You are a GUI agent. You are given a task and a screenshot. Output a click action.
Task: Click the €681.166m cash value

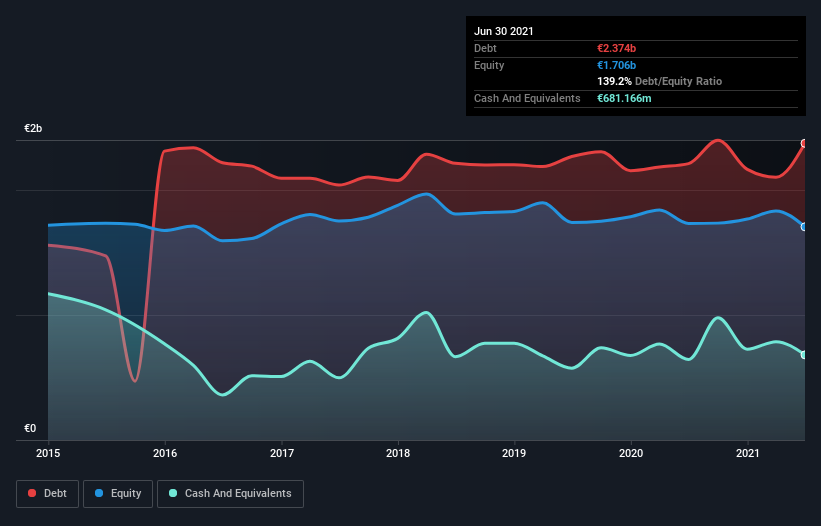click(x=624, y=98)
